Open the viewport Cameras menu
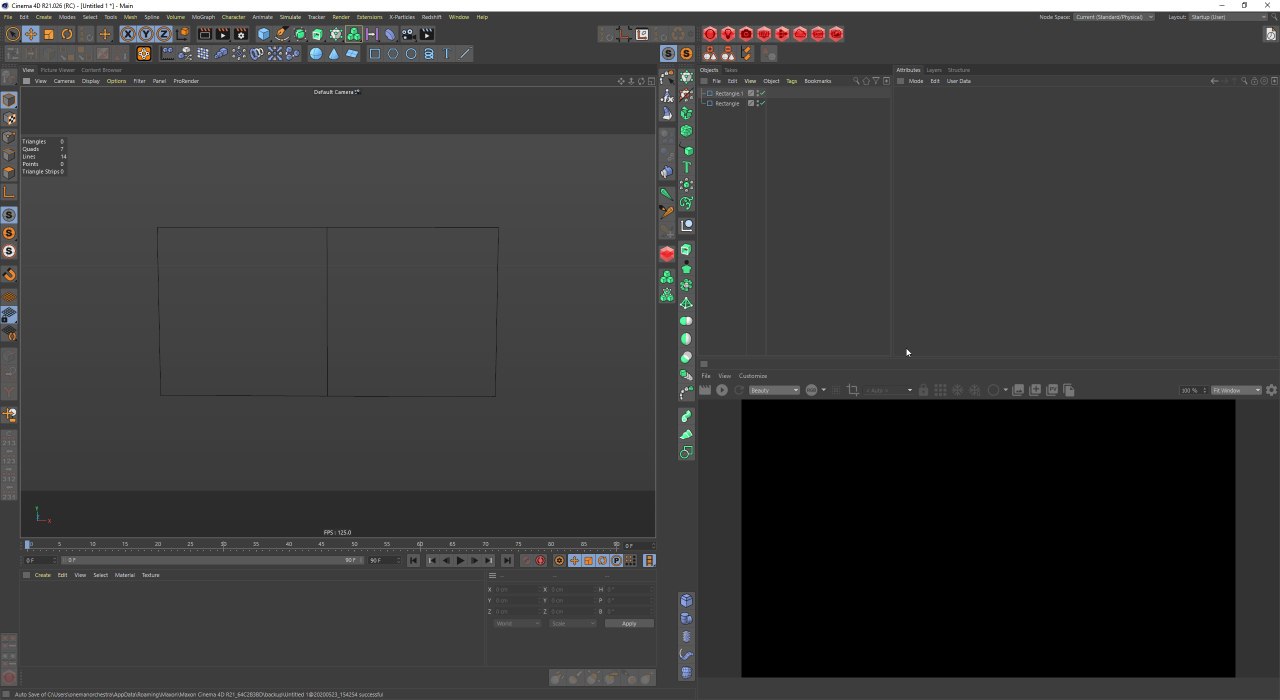The height and width of the screenshot is (700, 1280). 64,81
